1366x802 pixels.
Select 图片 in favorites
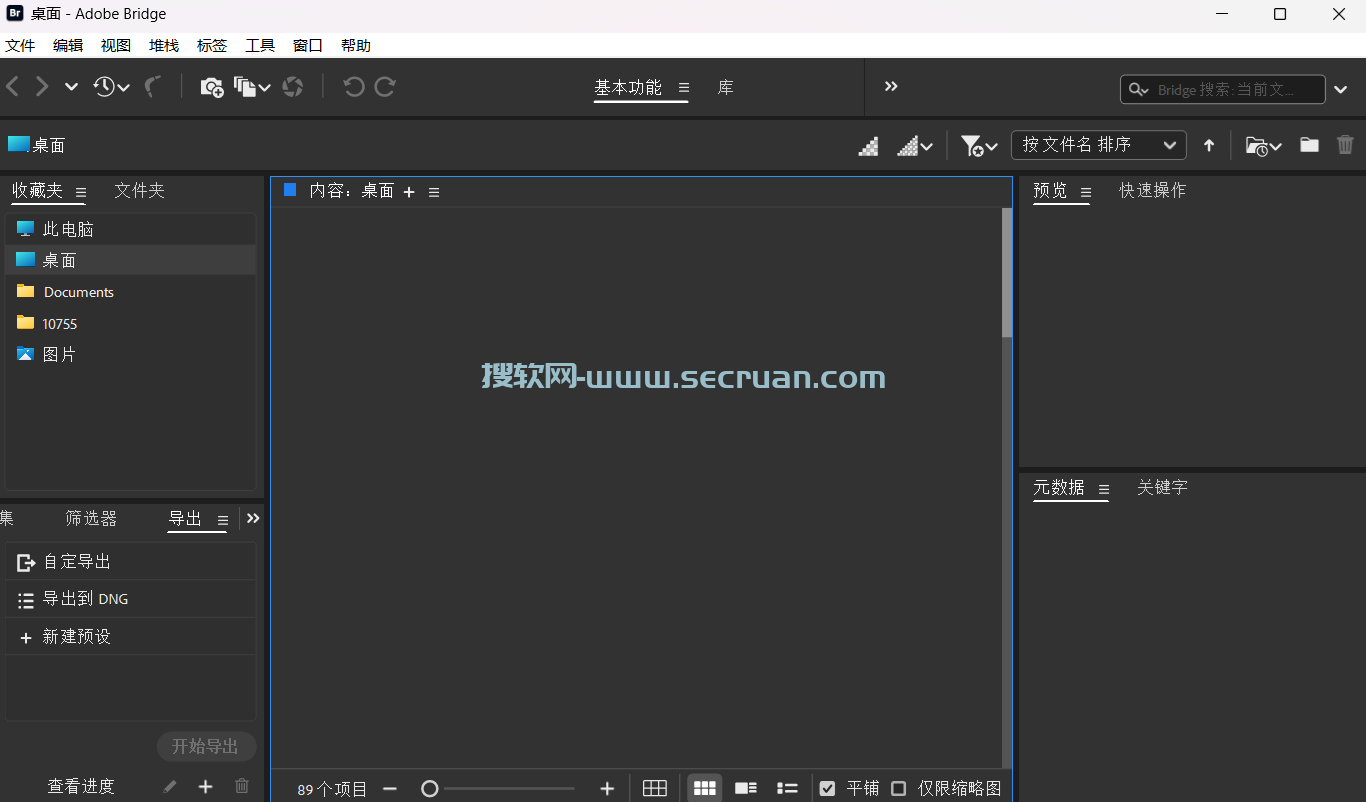tap(130, 354)
